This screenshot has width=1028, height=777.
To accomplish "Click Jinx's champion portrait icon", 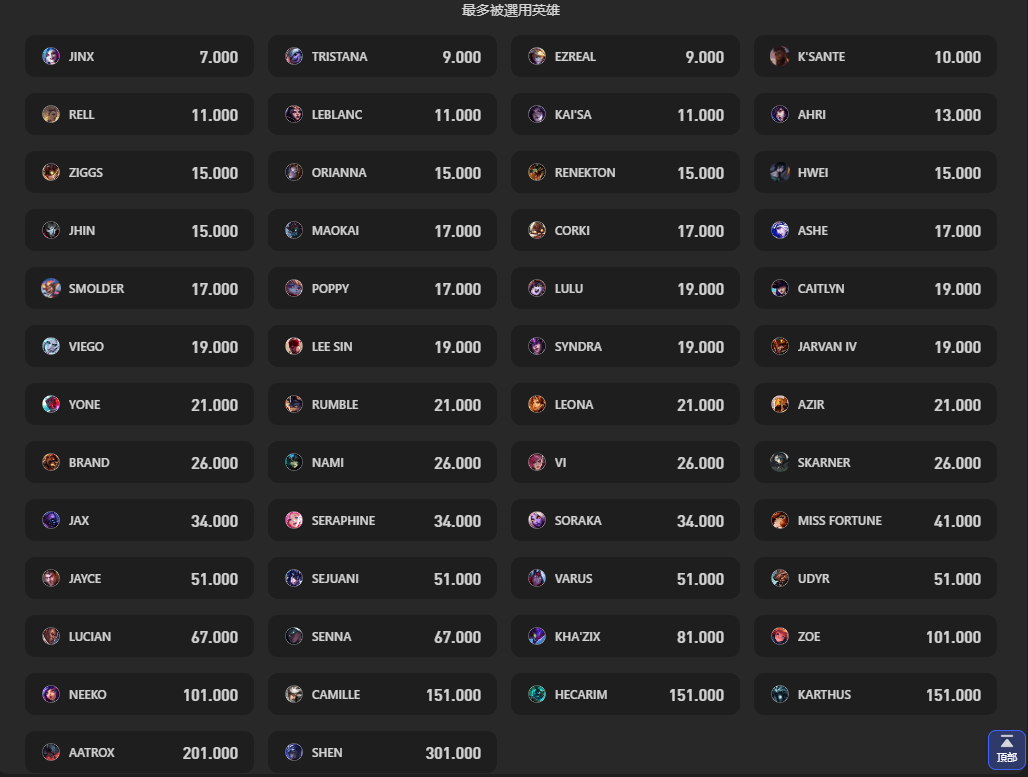I will coord(51,57).
